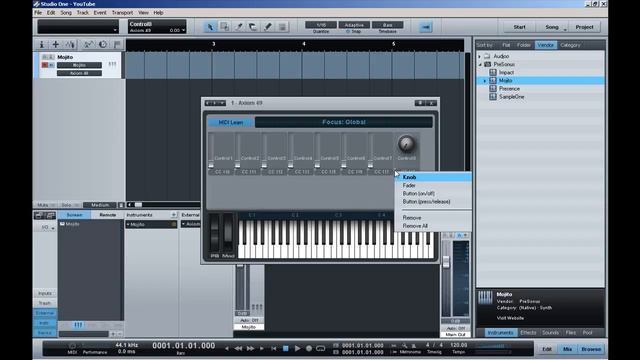
Task: Click the Edit view button
Action: tap(547, 349)
